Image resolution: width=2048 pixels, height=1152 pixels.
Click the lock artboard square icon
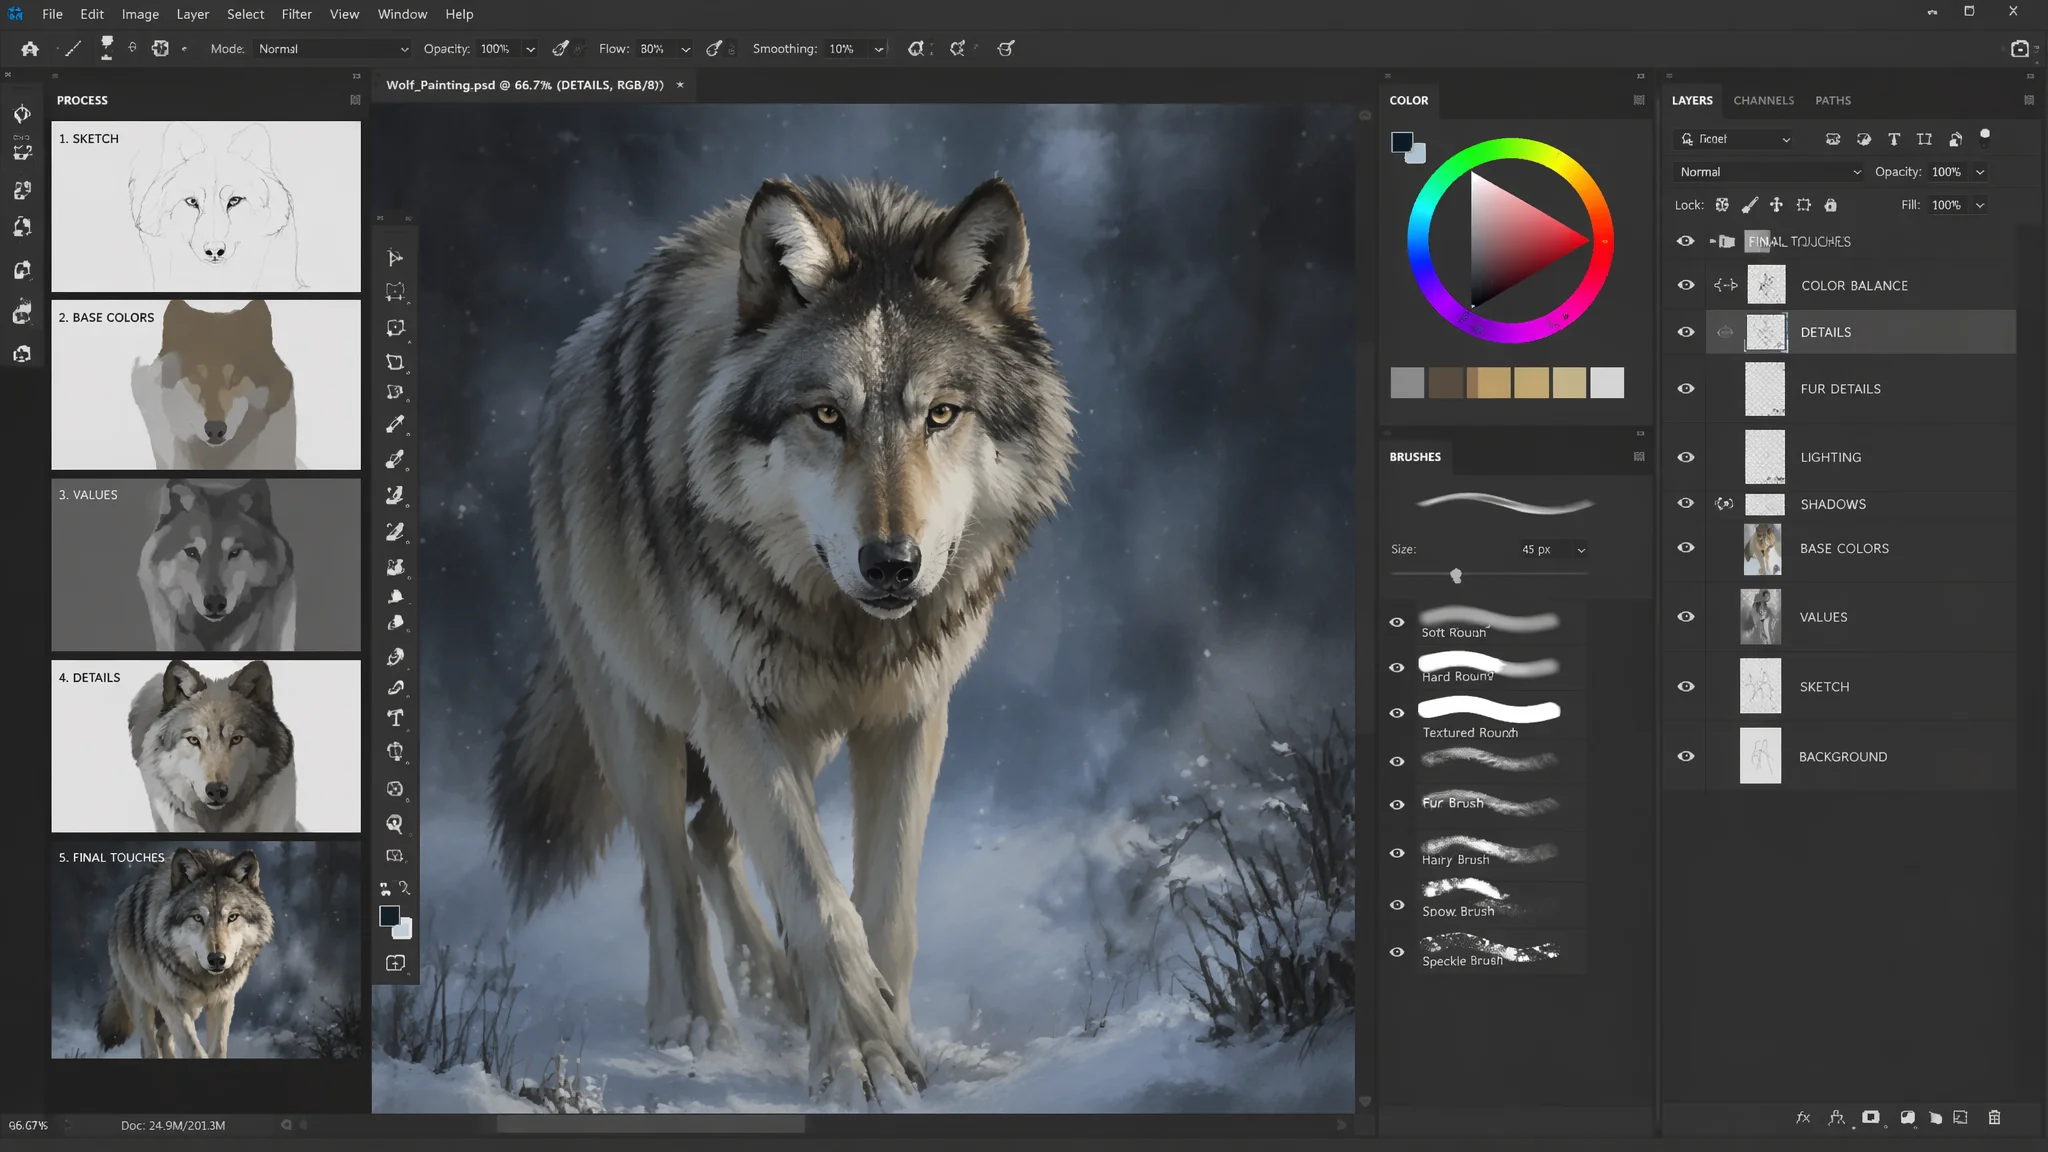[1803, 205]
